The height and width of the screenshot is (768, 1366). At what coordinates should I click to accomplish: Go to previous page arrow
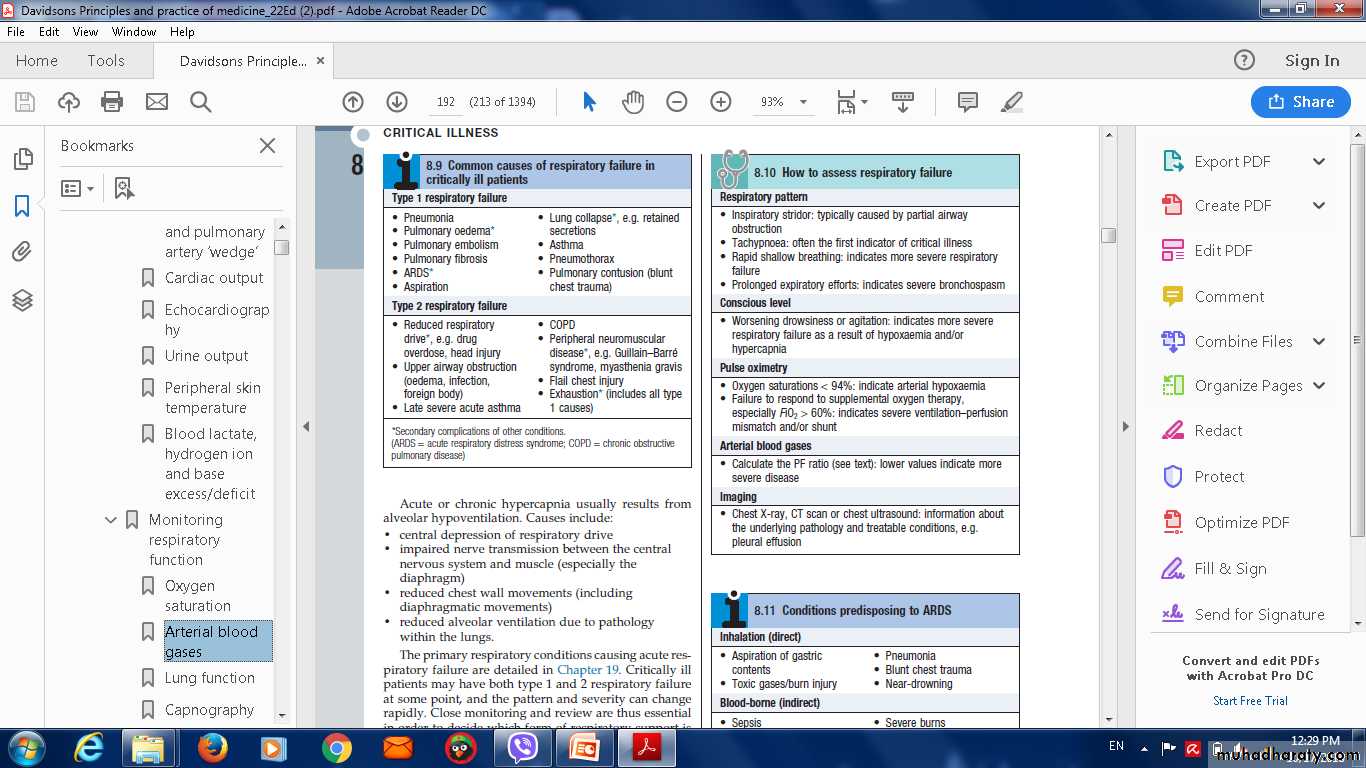pos(353,102)
